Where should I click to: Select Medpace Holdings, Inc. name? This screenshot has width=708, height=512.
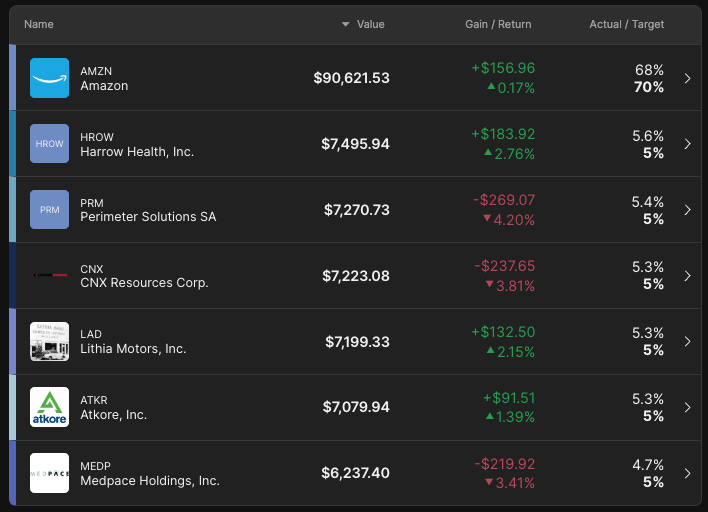pos(150,480)
